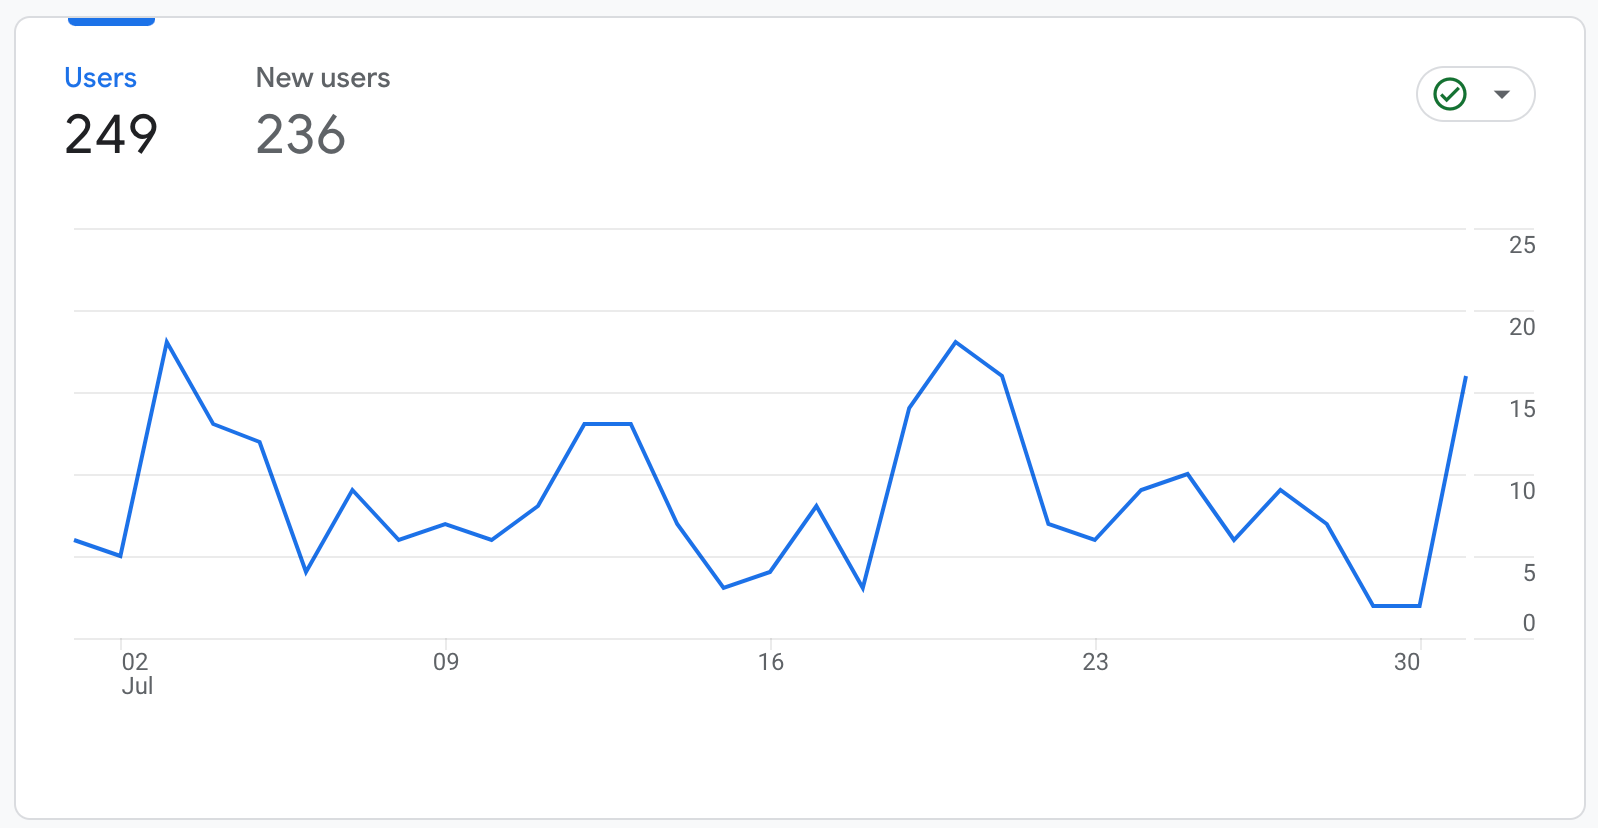Click the "30" date axis label
Screen dimensions: 1598x828
coord(1407,662)
